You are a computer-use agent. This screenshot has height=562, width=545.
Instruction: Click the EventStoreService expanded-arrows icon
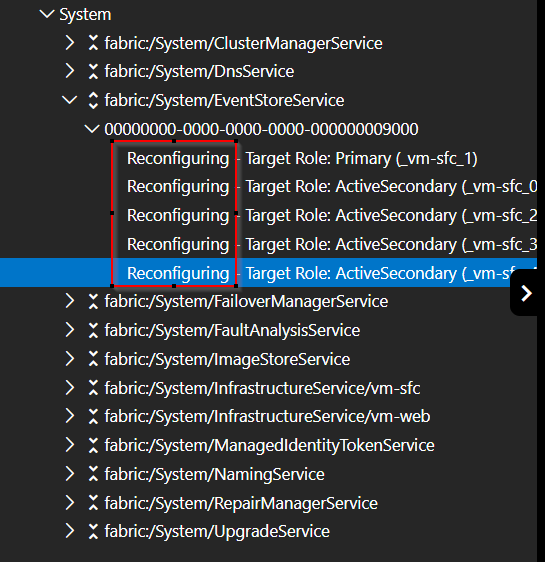coord(93,100)
